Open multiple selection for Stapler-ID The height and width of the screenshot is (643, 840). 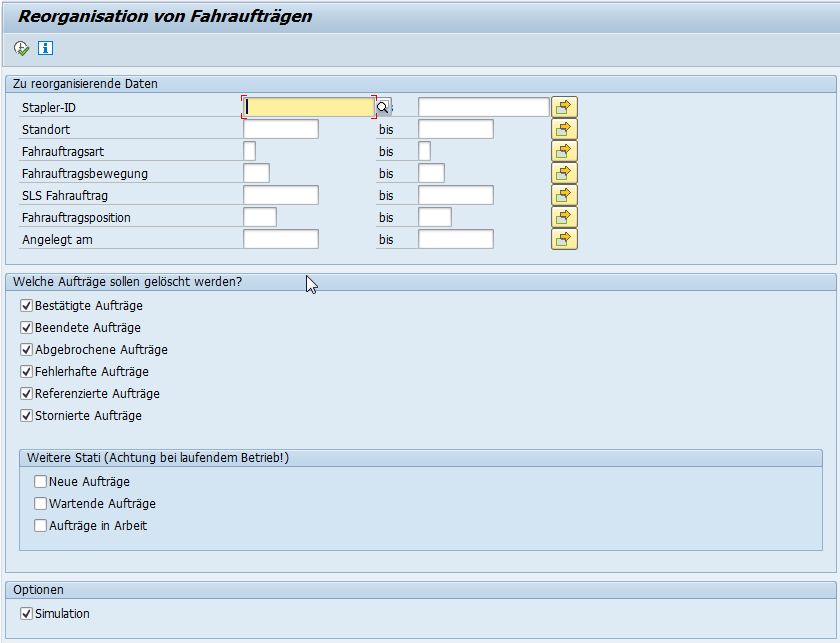(x=564, y=107)
